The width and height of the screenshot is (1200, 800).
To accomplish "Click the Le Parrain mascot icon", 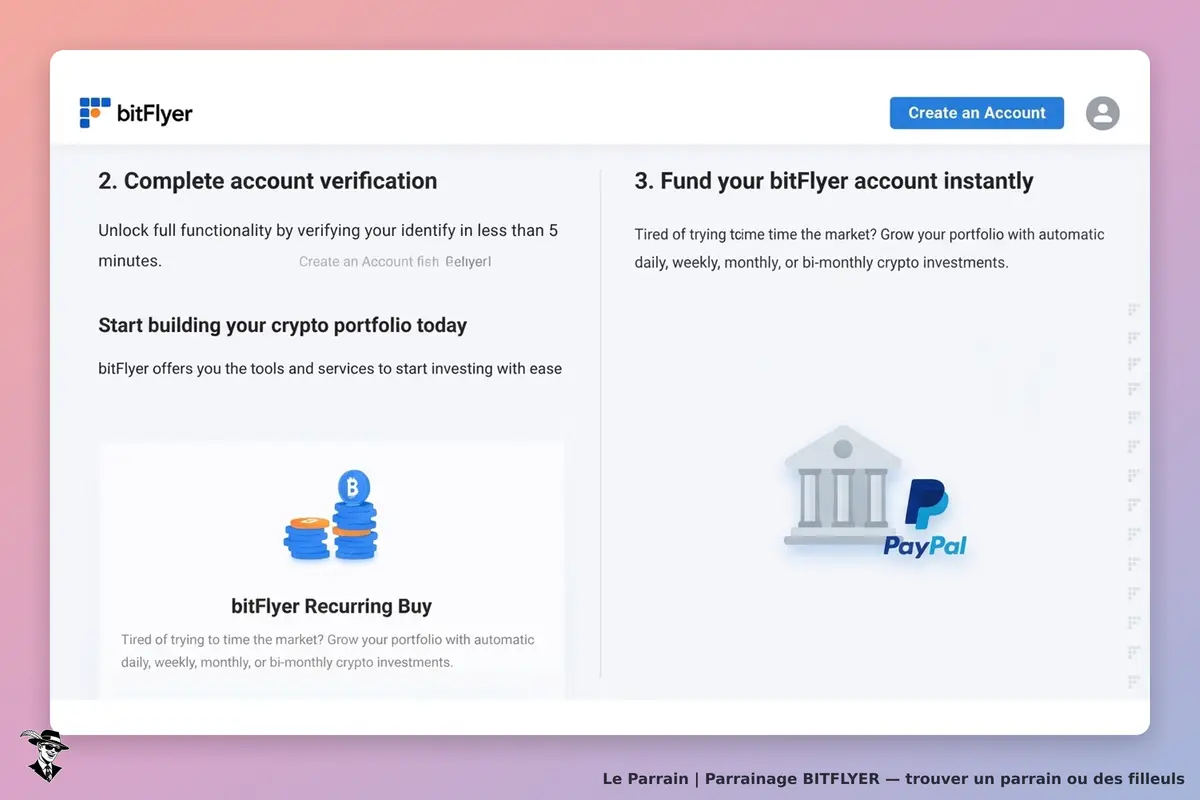I will tap(44, 755).
